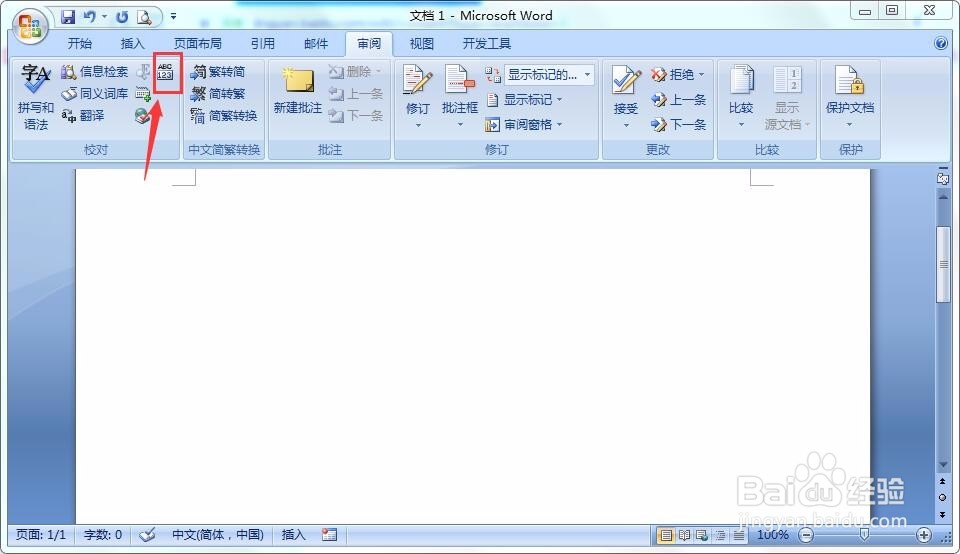Viewport: 960px width, 554px height.
Task: Click 保护文档 protect document
Action: pos(850,97)
